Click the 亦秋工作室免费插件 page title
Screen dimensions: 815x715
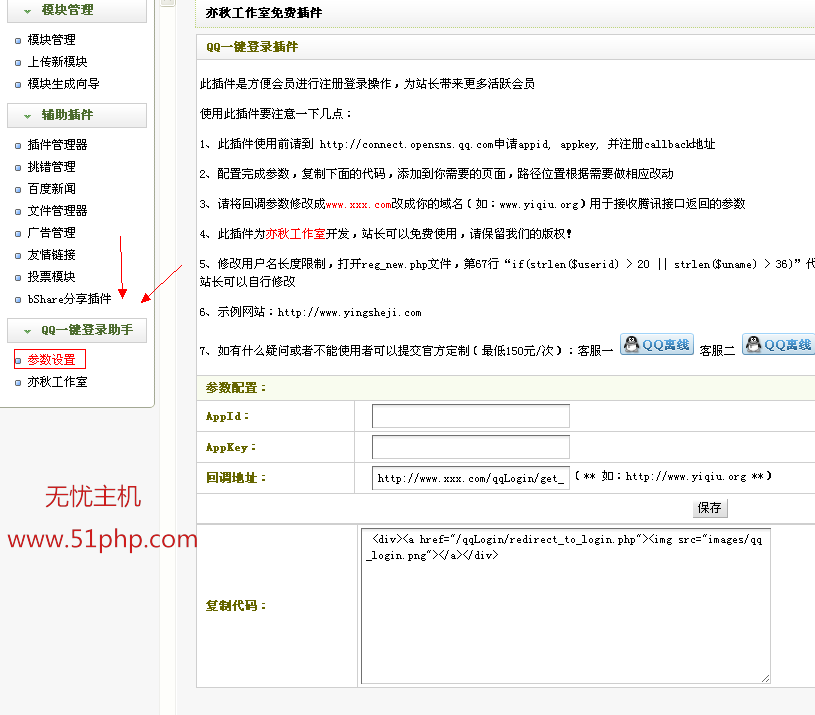[x=264, y=12]
